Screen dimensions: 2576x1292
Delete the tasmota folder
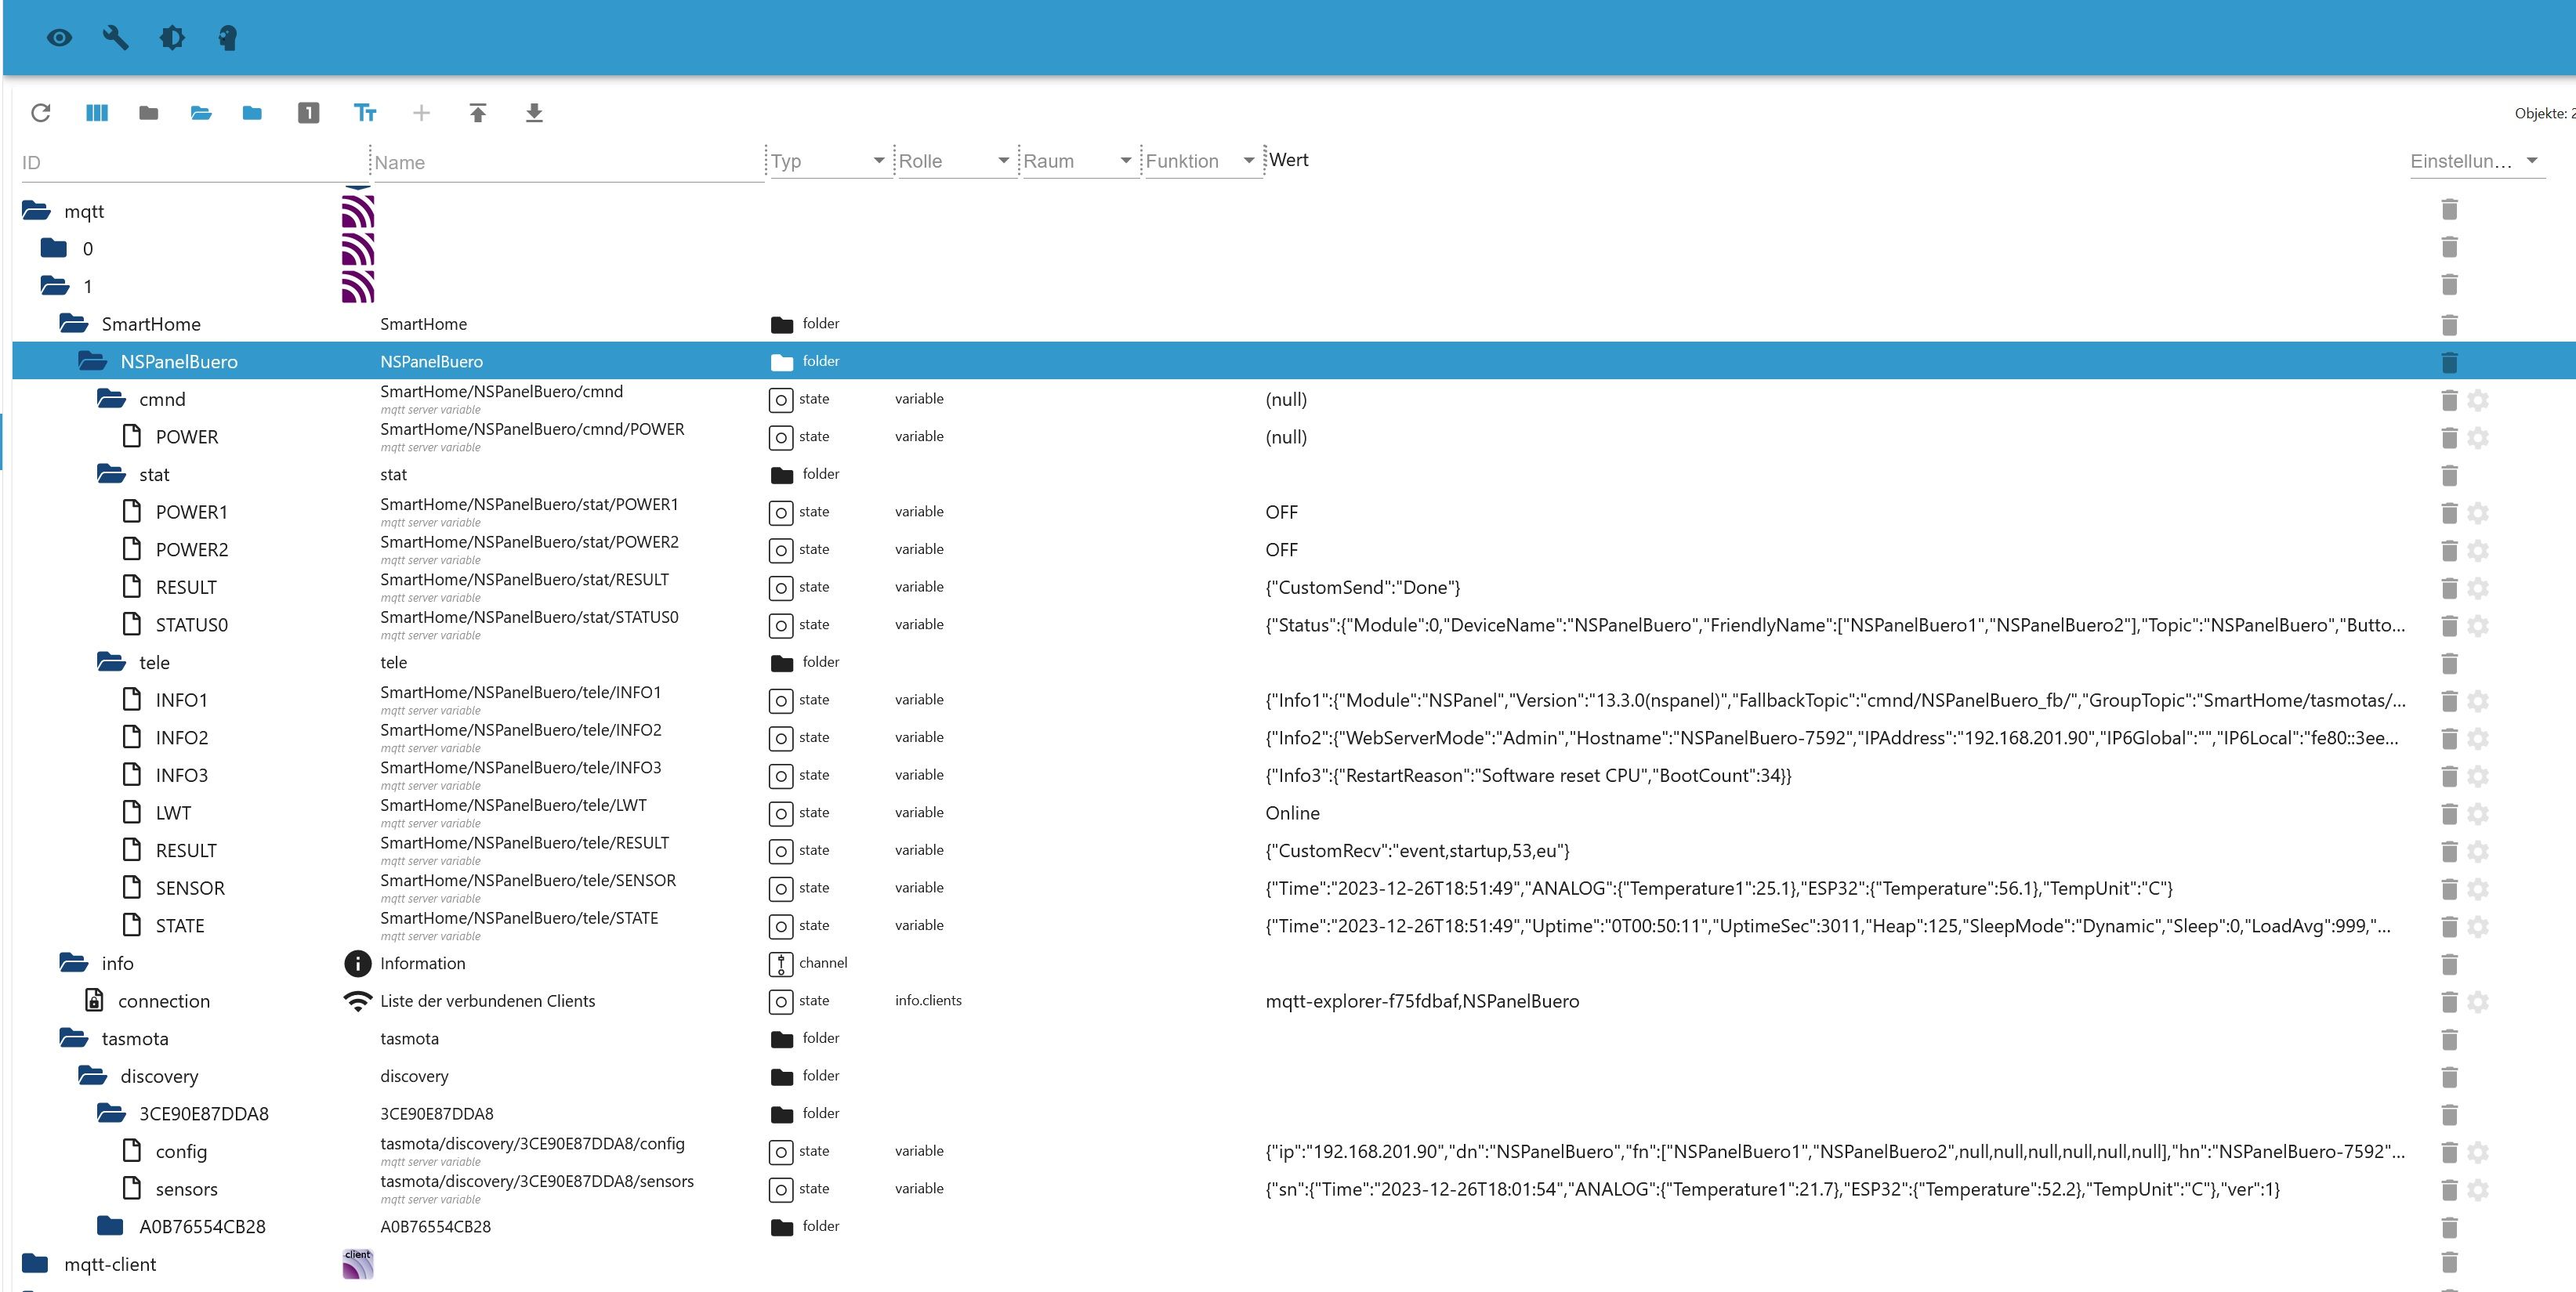(x=2448, y=1039)
